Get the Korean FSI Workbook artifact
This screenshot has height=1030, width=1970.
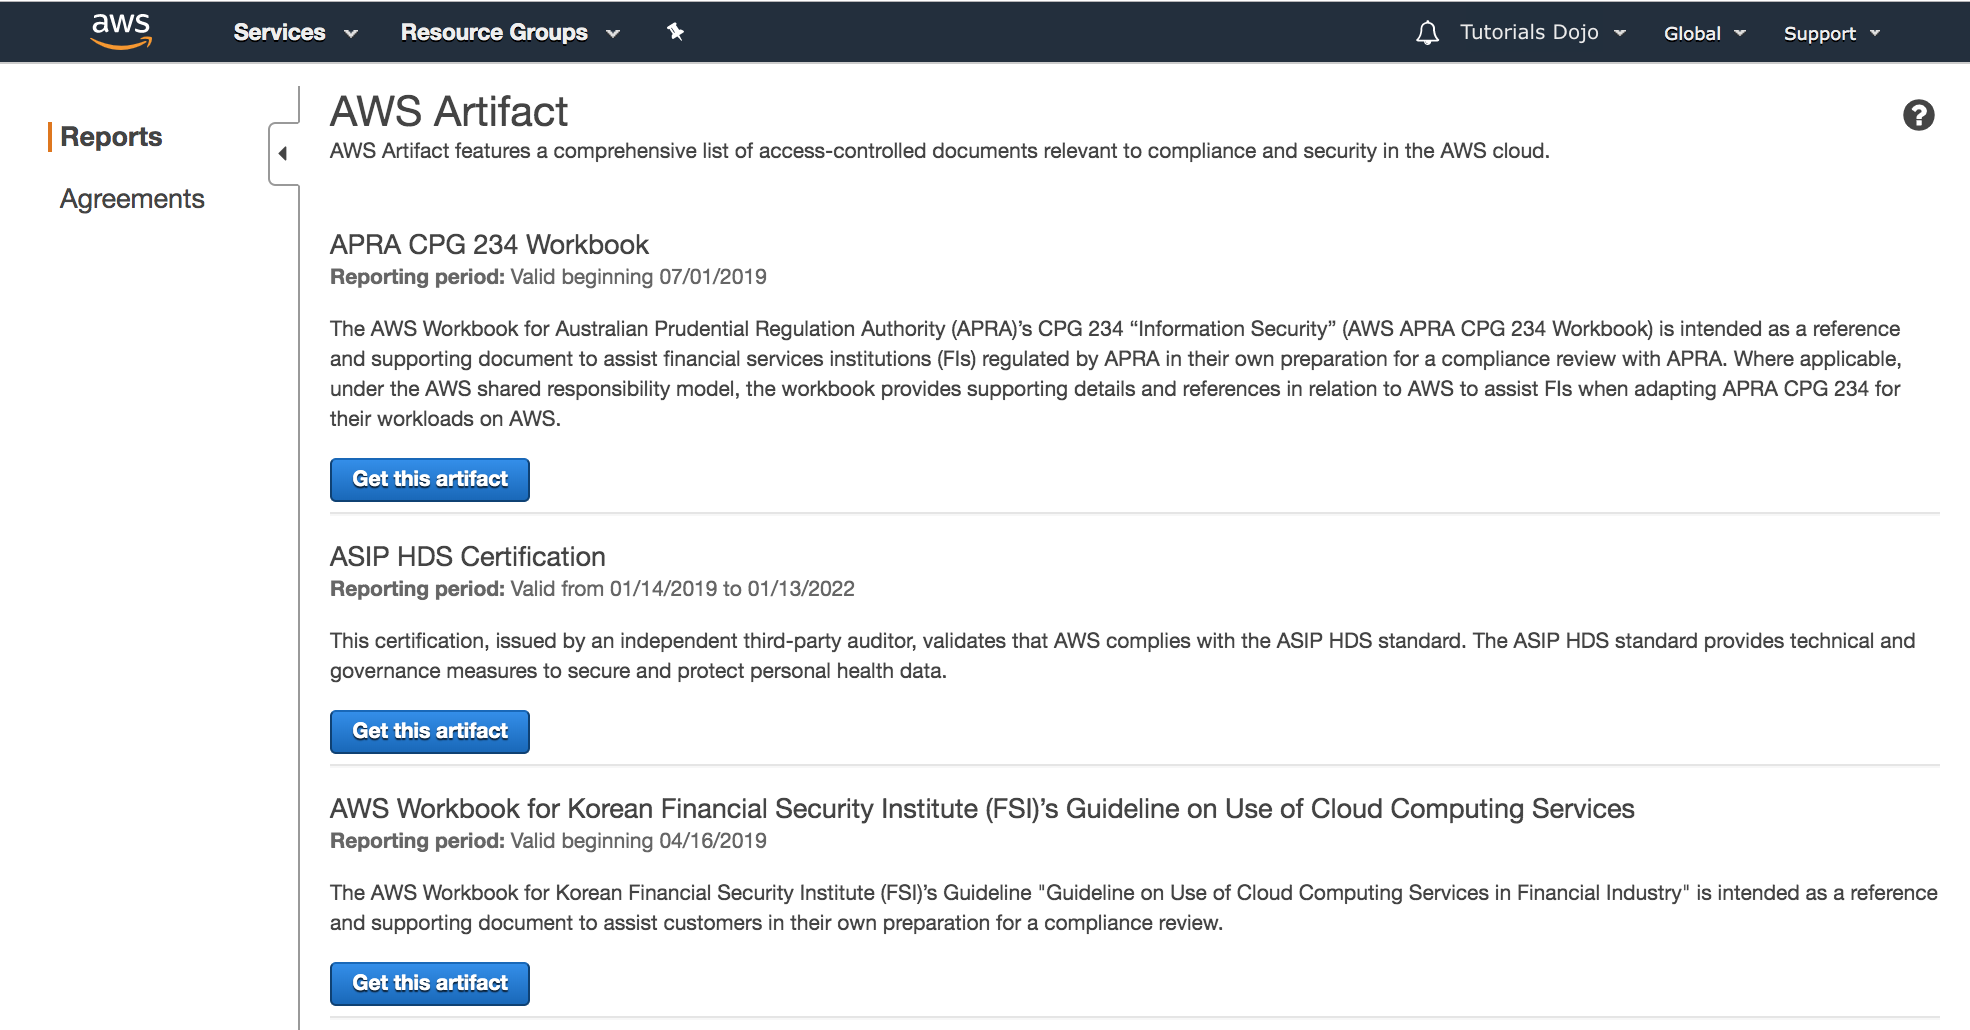[x=430, y=983]
